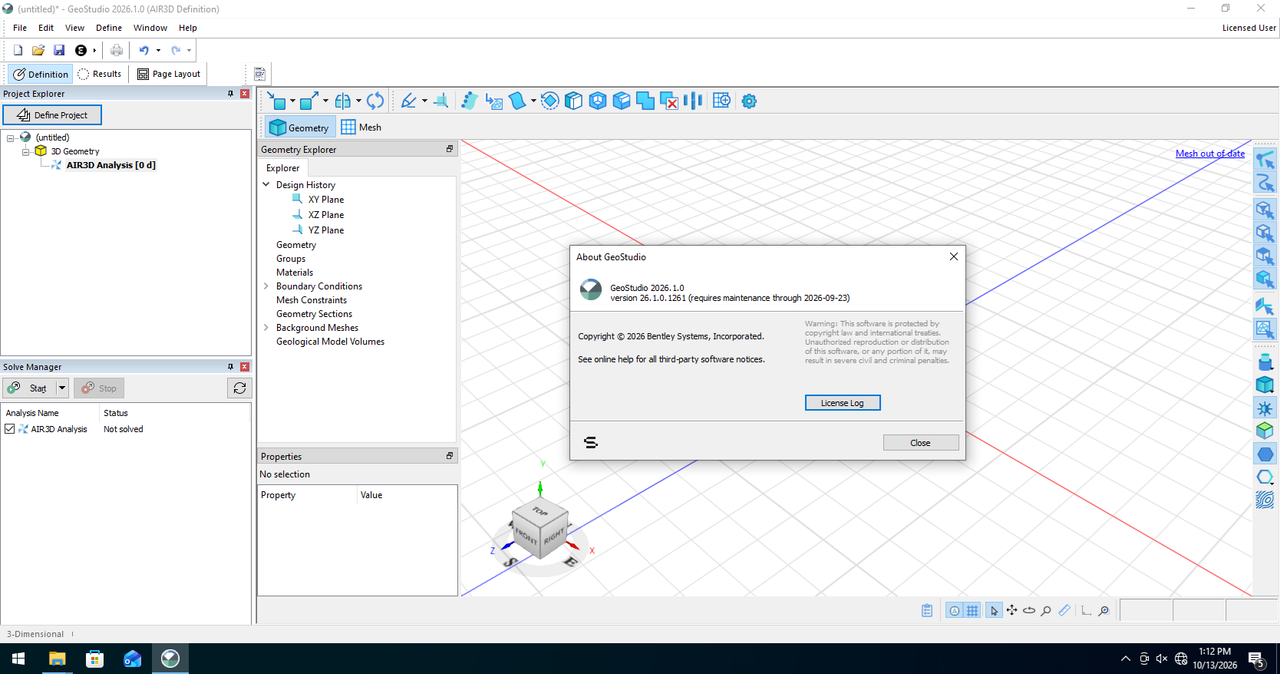Open the Edit menu

tap(46, 28)
